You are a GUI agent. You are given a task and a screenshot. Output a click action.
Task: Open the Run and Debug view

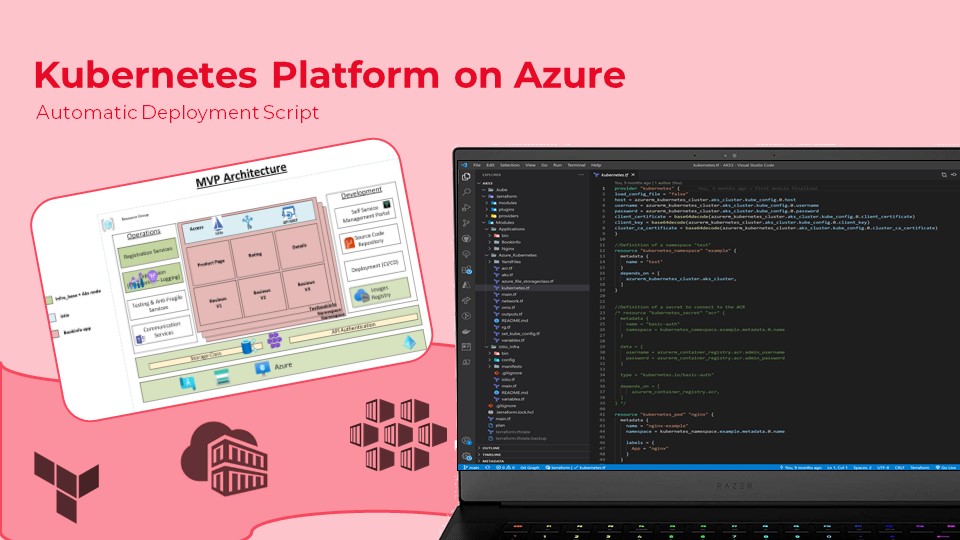click(467, 208)
